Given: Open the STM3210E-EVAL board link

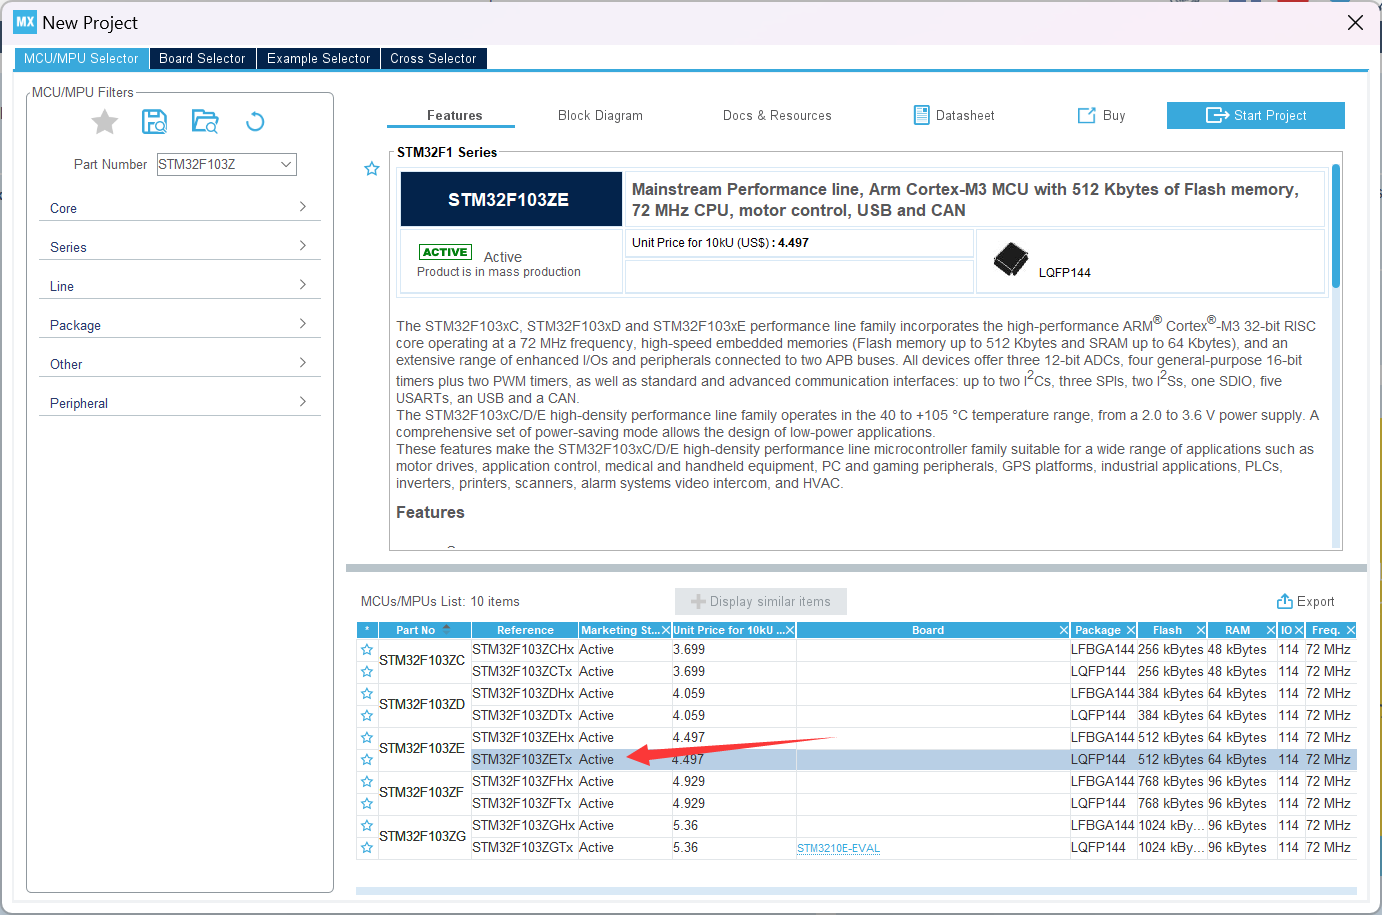Looking at the screenshot, I should coord(838,848).
